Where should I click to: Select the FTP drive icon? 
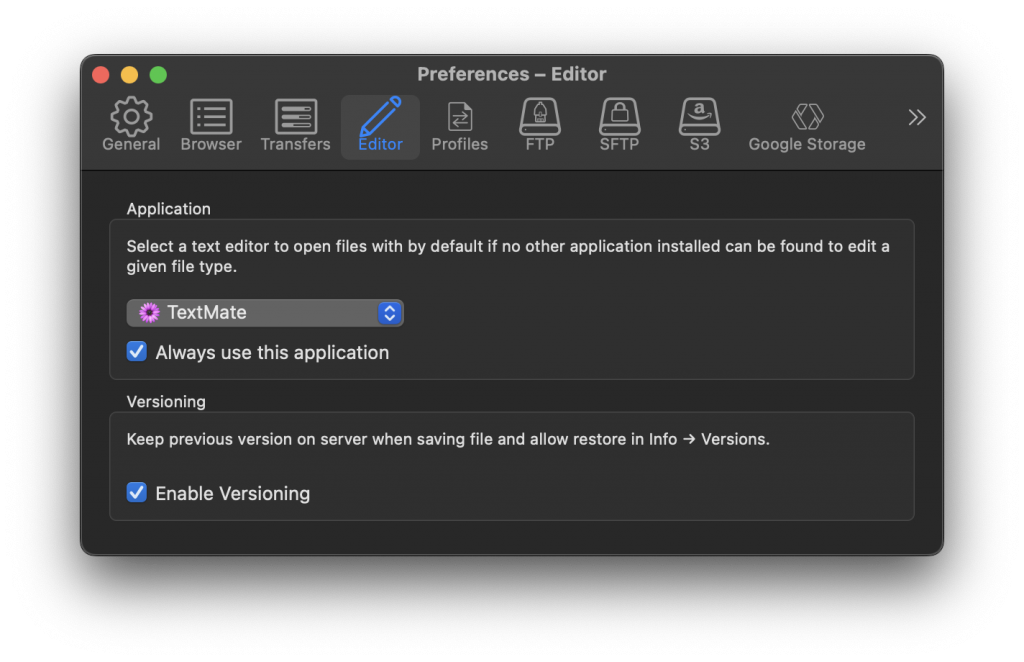point(540,116)
